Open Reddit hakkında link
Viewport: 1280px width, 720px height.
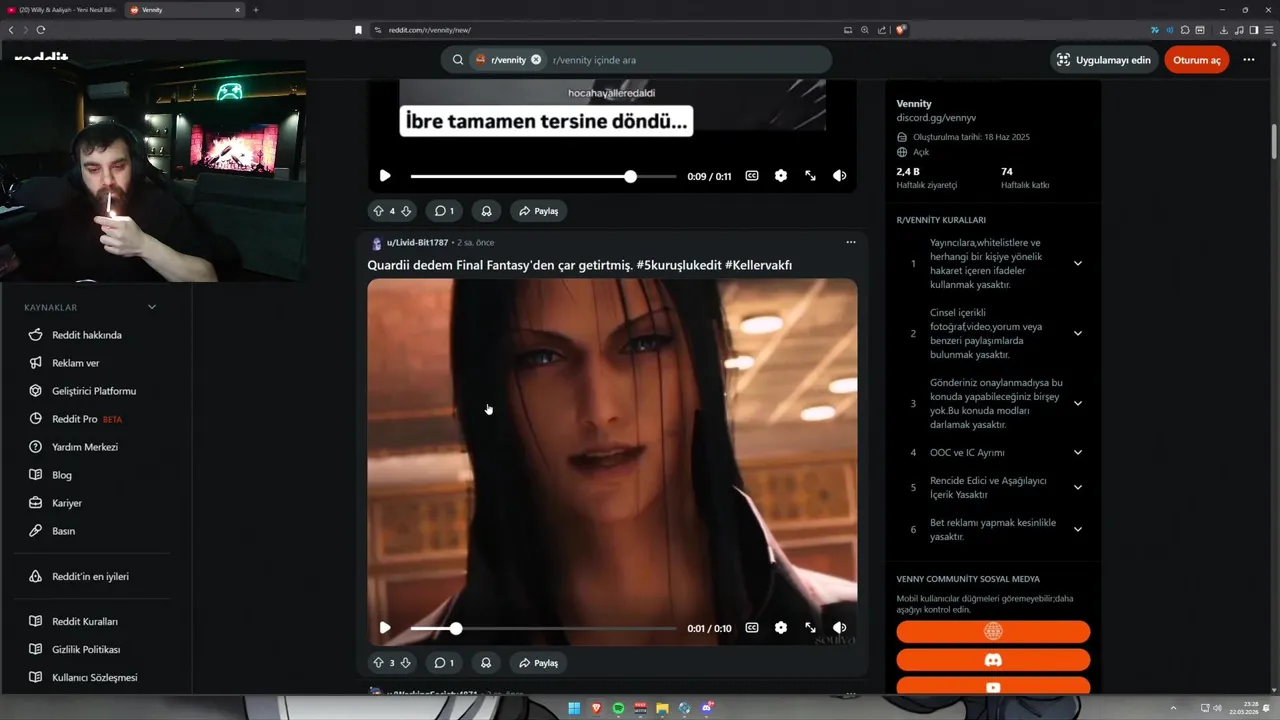(x=87, y=335)
